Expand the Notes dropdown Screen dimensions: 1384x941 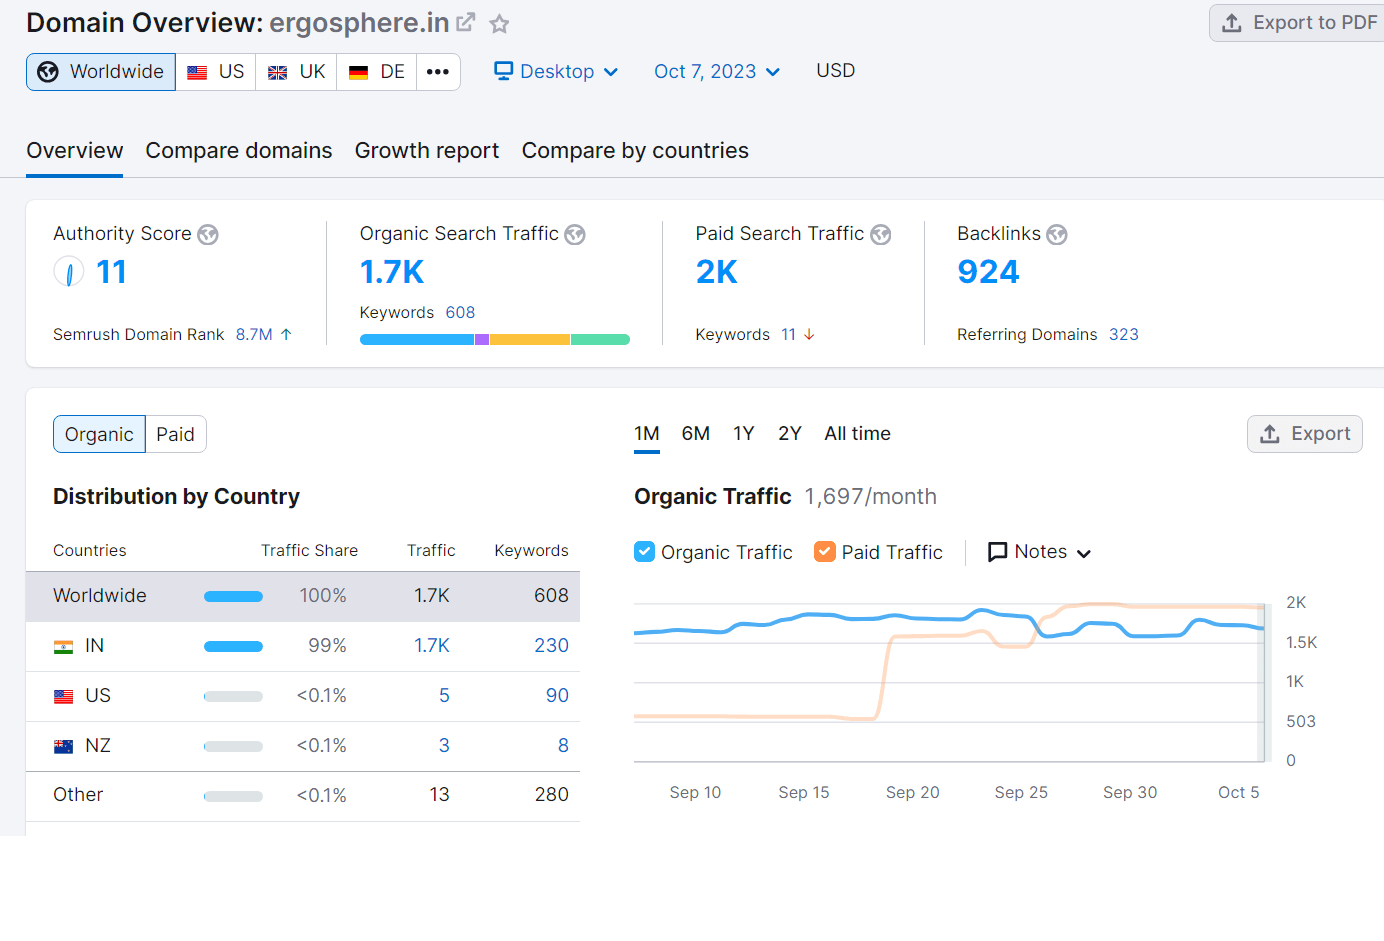click(1039, 552)
